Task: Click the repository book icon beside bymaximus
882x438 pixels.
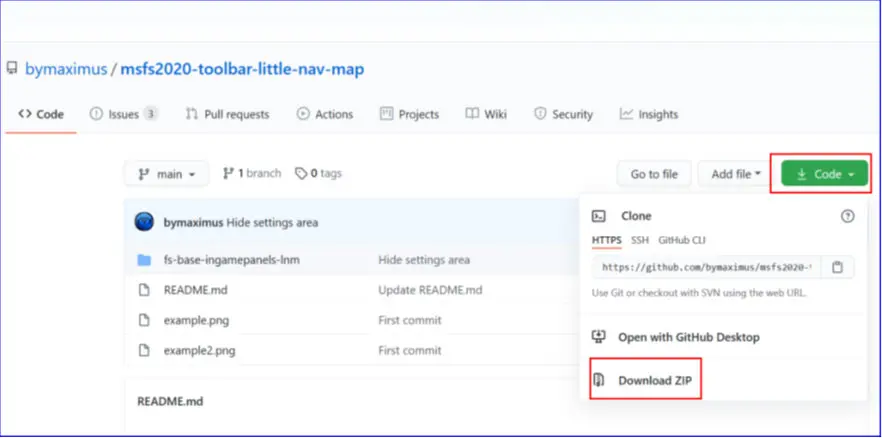Action: [12, 69]
